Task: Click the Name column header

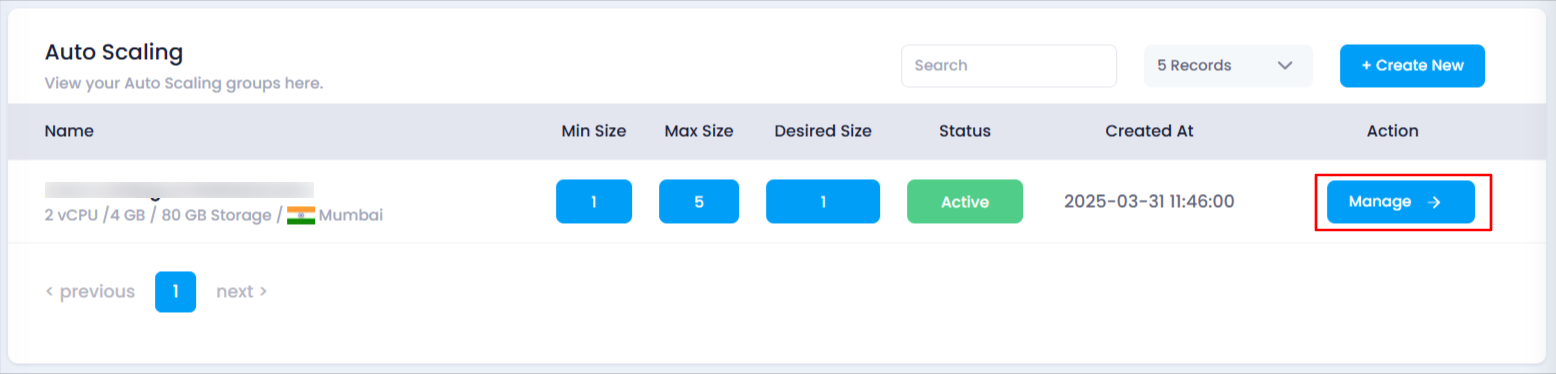Action: 69,131
